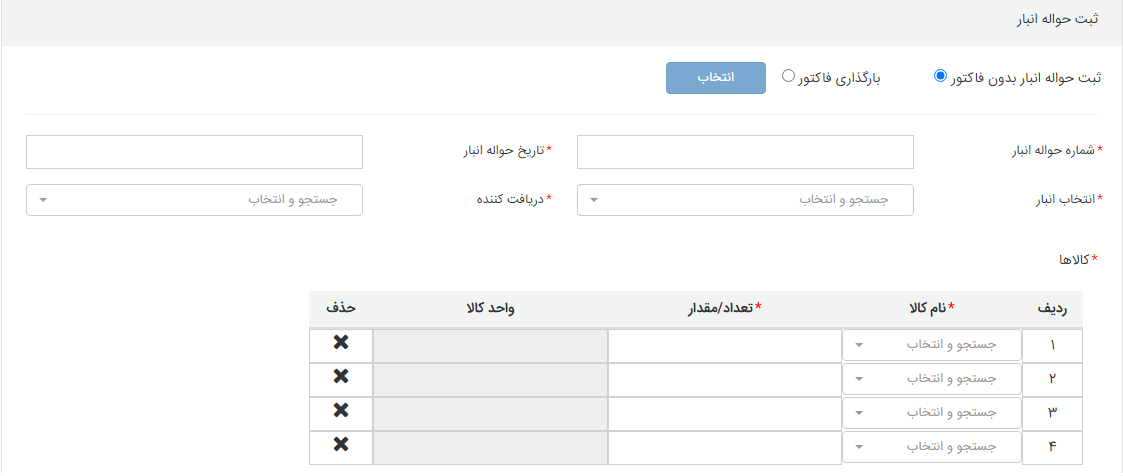1123x476 pixels.
Task: Open the 'انتخاب انبار' dropdown
Action: tap(745, 200)
